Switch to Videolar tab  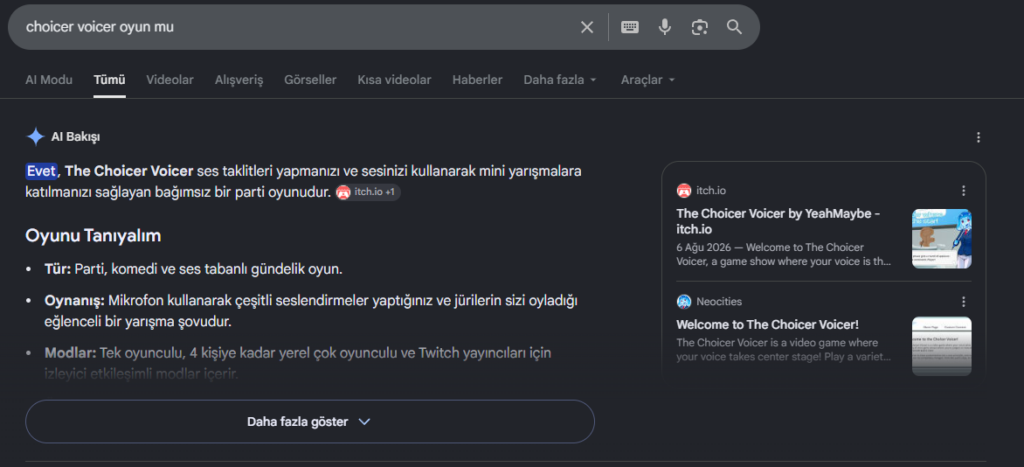point(170,80)
